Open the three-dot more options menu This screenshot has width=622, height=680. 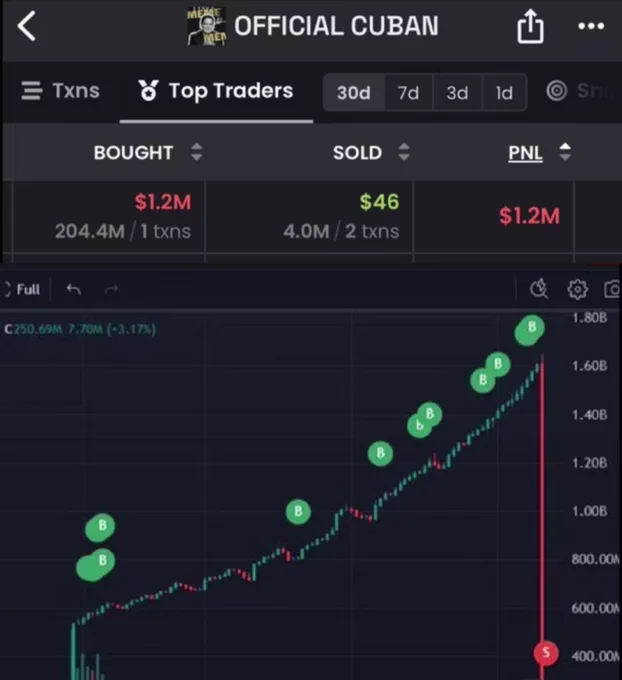(x=591, y=26)
